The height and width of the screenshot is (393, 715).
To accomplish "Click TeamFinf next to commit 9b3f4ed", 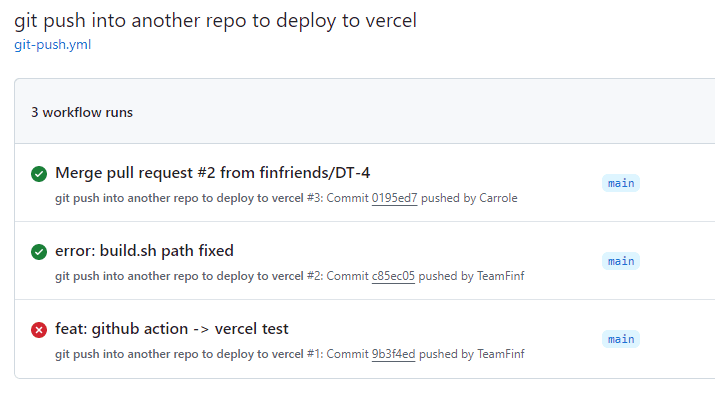I will (501, 354).
